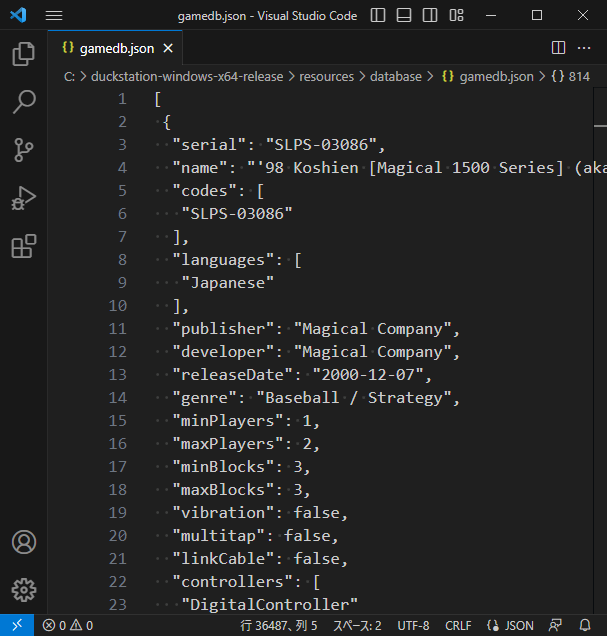Image resolution: width=607 pixels, height=636 pixels.
Task: Click the "codes" key text
Action: coord(205,191)
